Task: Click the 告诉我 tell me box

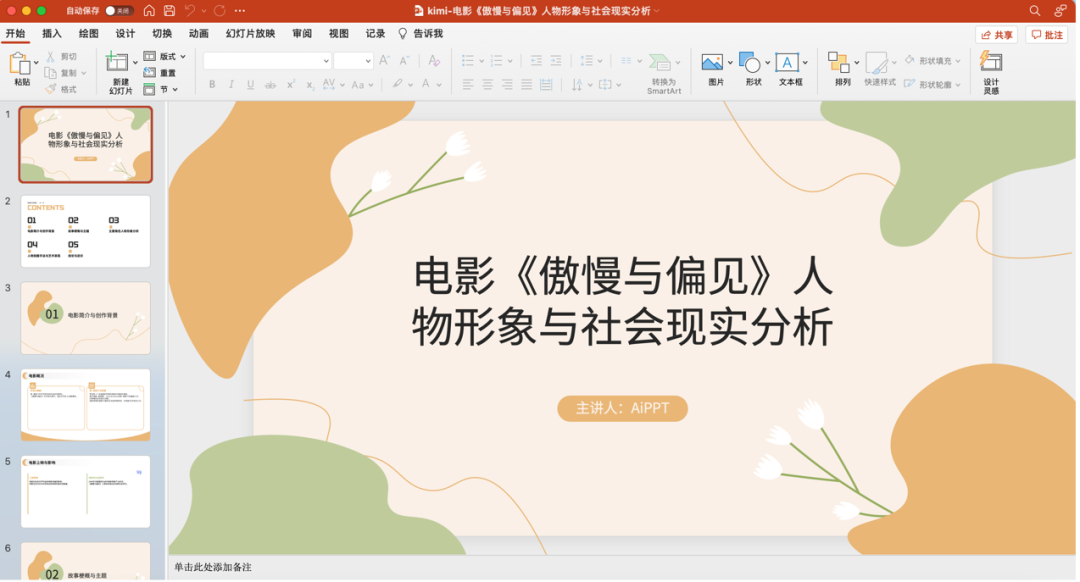Action: click(x=421, y=33)
